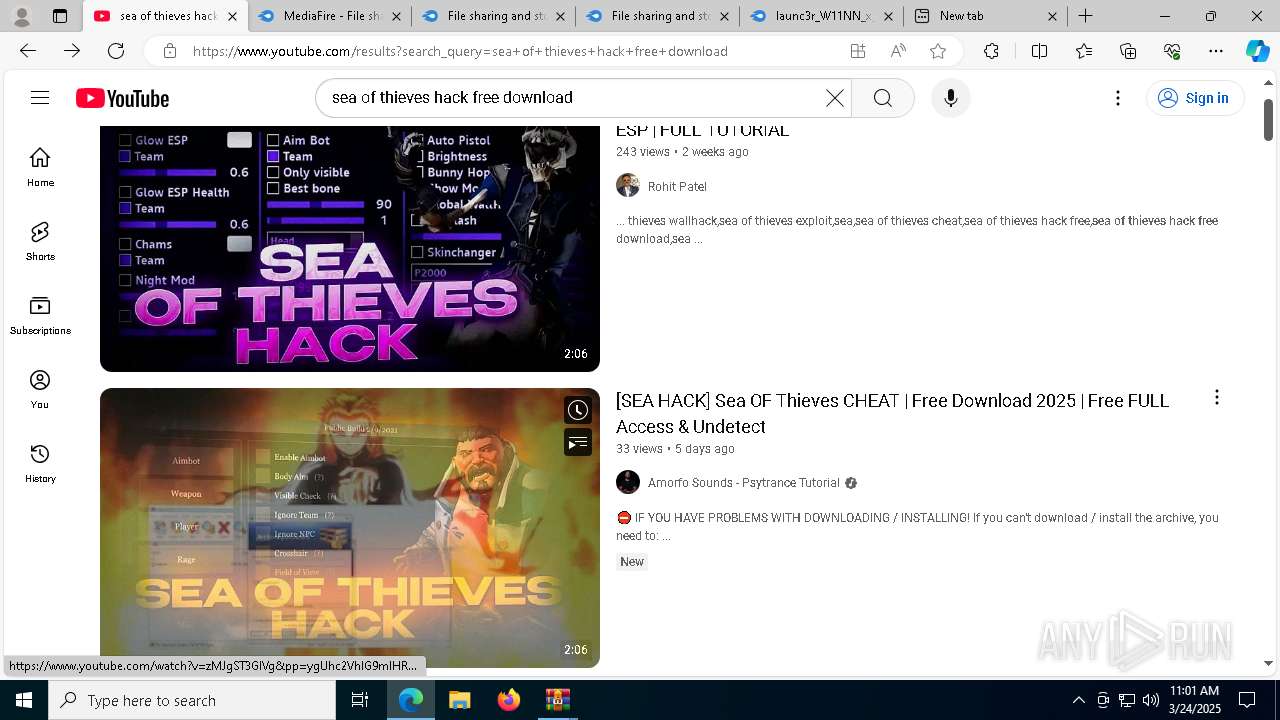Open Home in the sidebar

40,167
